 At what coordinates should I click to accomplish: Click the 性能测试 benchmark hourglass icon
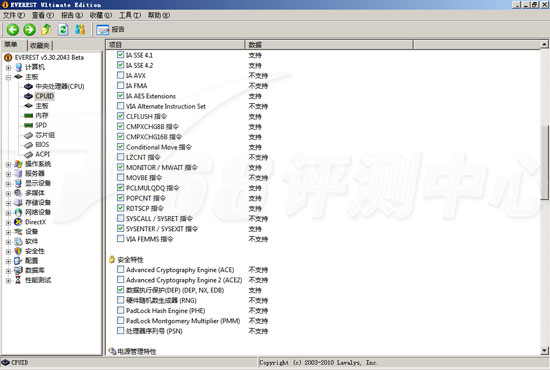tap(18, 280)
